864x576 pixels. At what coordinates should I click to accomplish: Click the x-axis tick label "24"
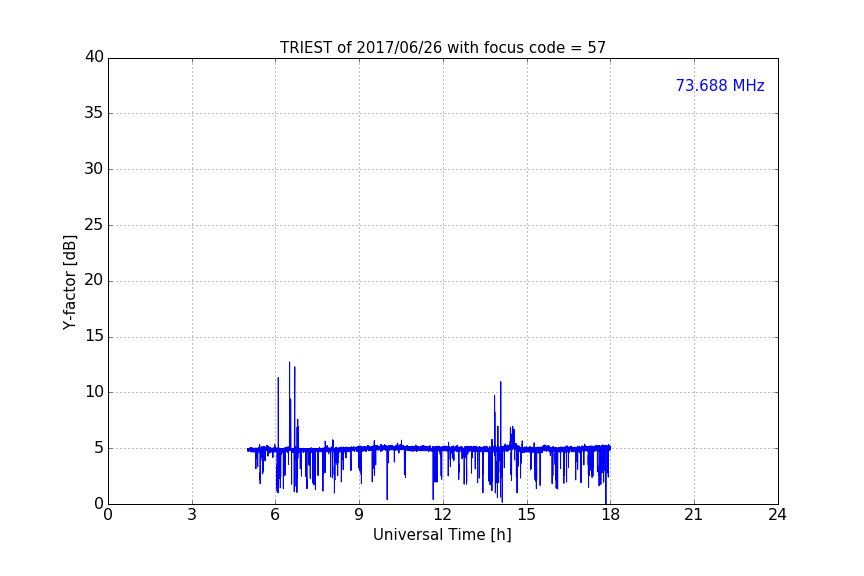click(x=777, y=515)
